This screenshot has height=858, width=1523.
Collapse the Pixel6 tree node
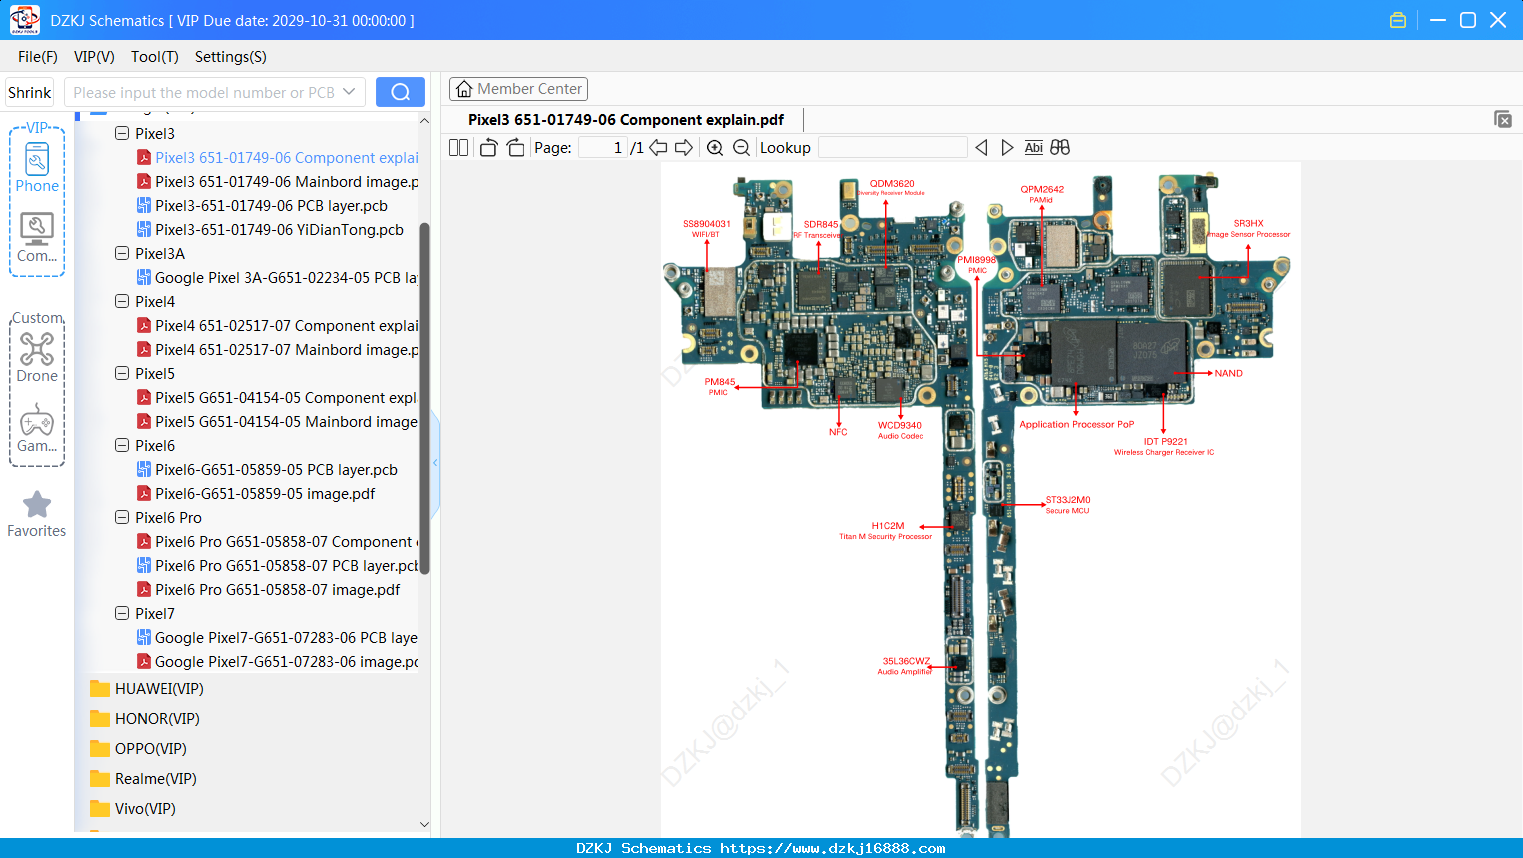pyautogui.click(x=122, y=446)
